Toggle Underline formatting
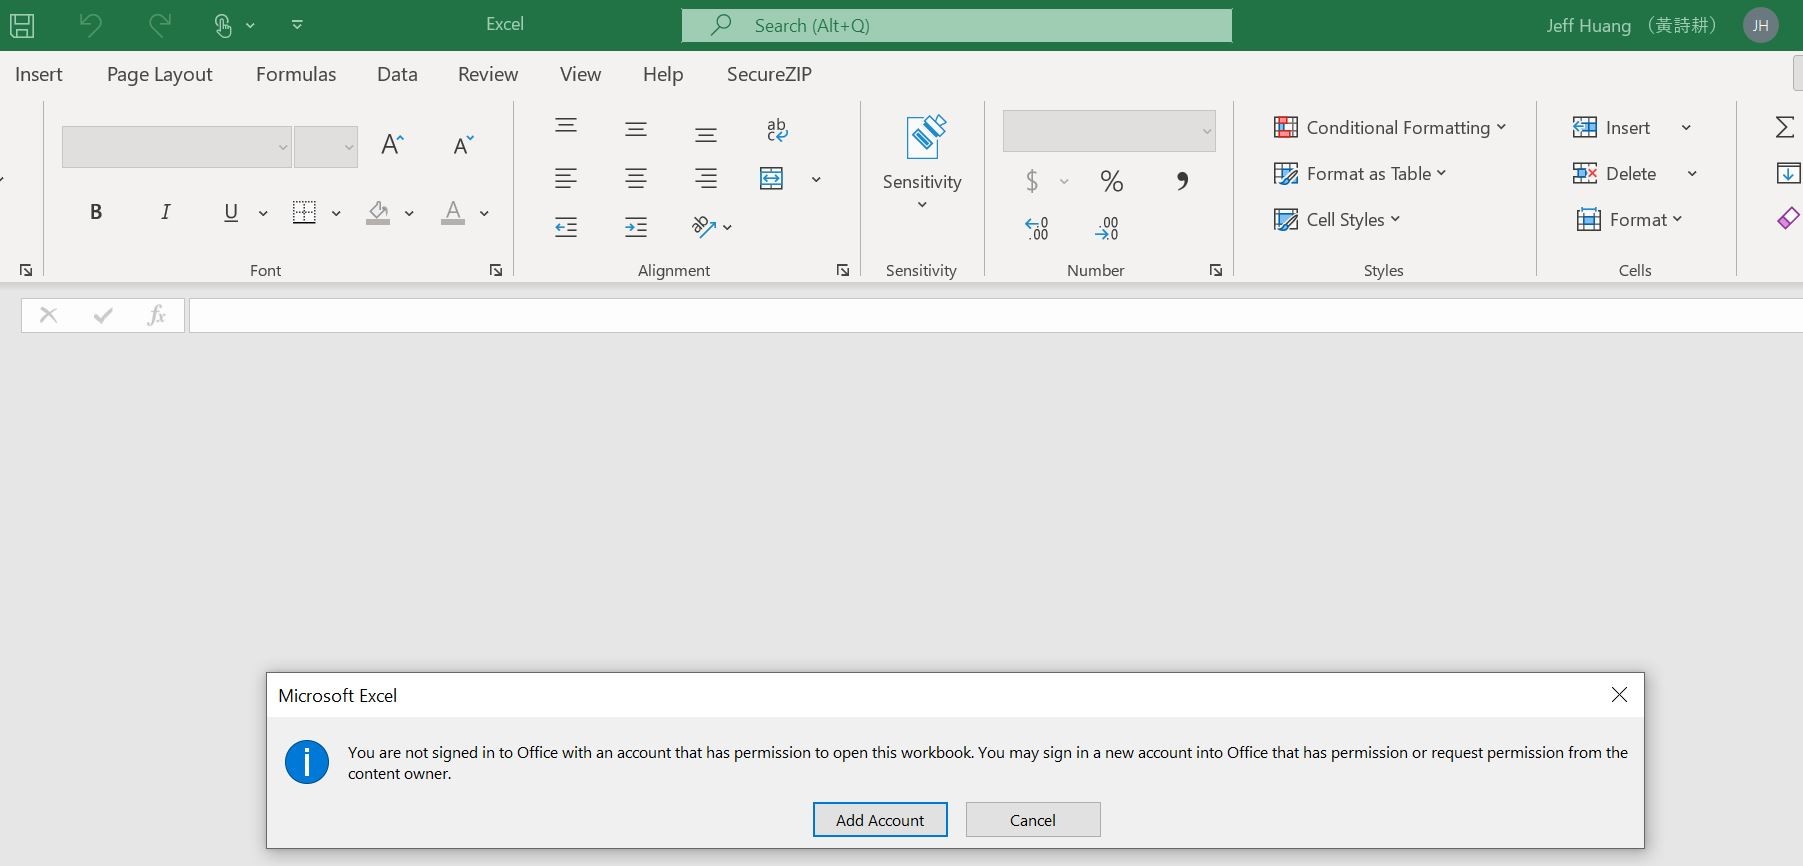 tap(231, 212)
